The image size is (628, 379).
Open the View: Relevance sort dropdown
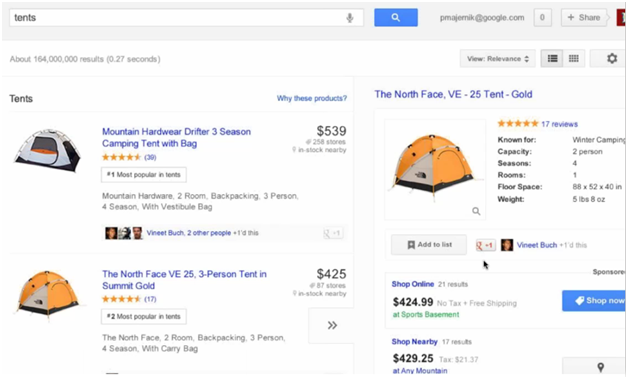pos(497,59)
